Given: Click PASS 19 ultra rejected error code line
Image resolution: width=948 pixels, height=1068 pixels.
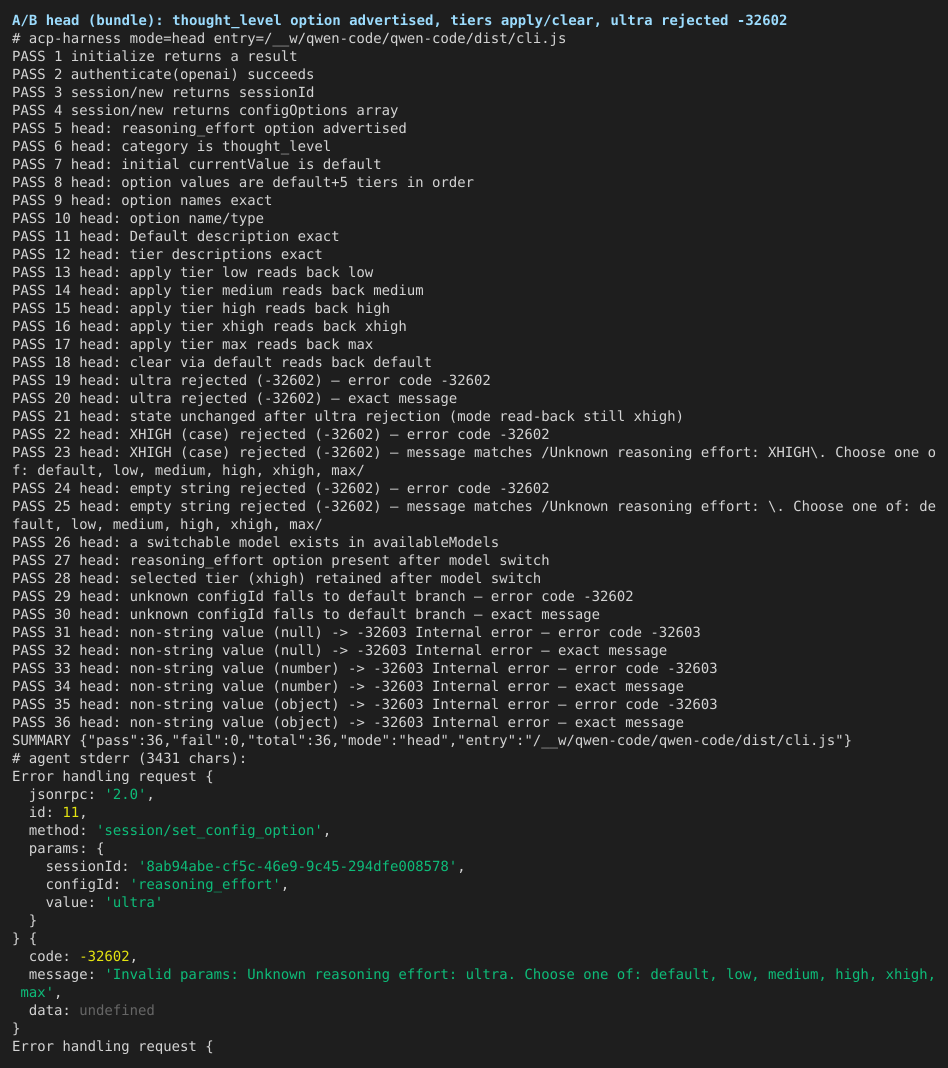Looking at the screenshot, I should pos(251,380).
